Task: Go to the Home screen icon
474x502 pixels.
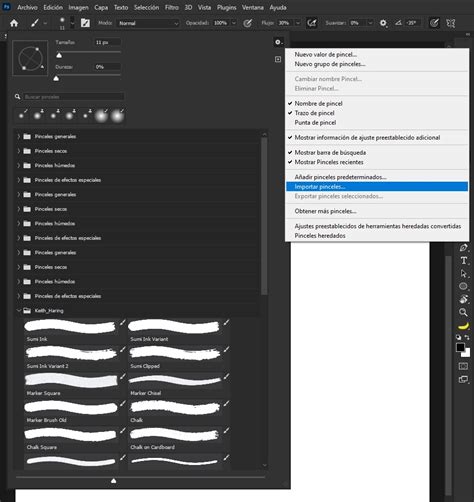Action: pyautogui.click(x=14, y=23)
